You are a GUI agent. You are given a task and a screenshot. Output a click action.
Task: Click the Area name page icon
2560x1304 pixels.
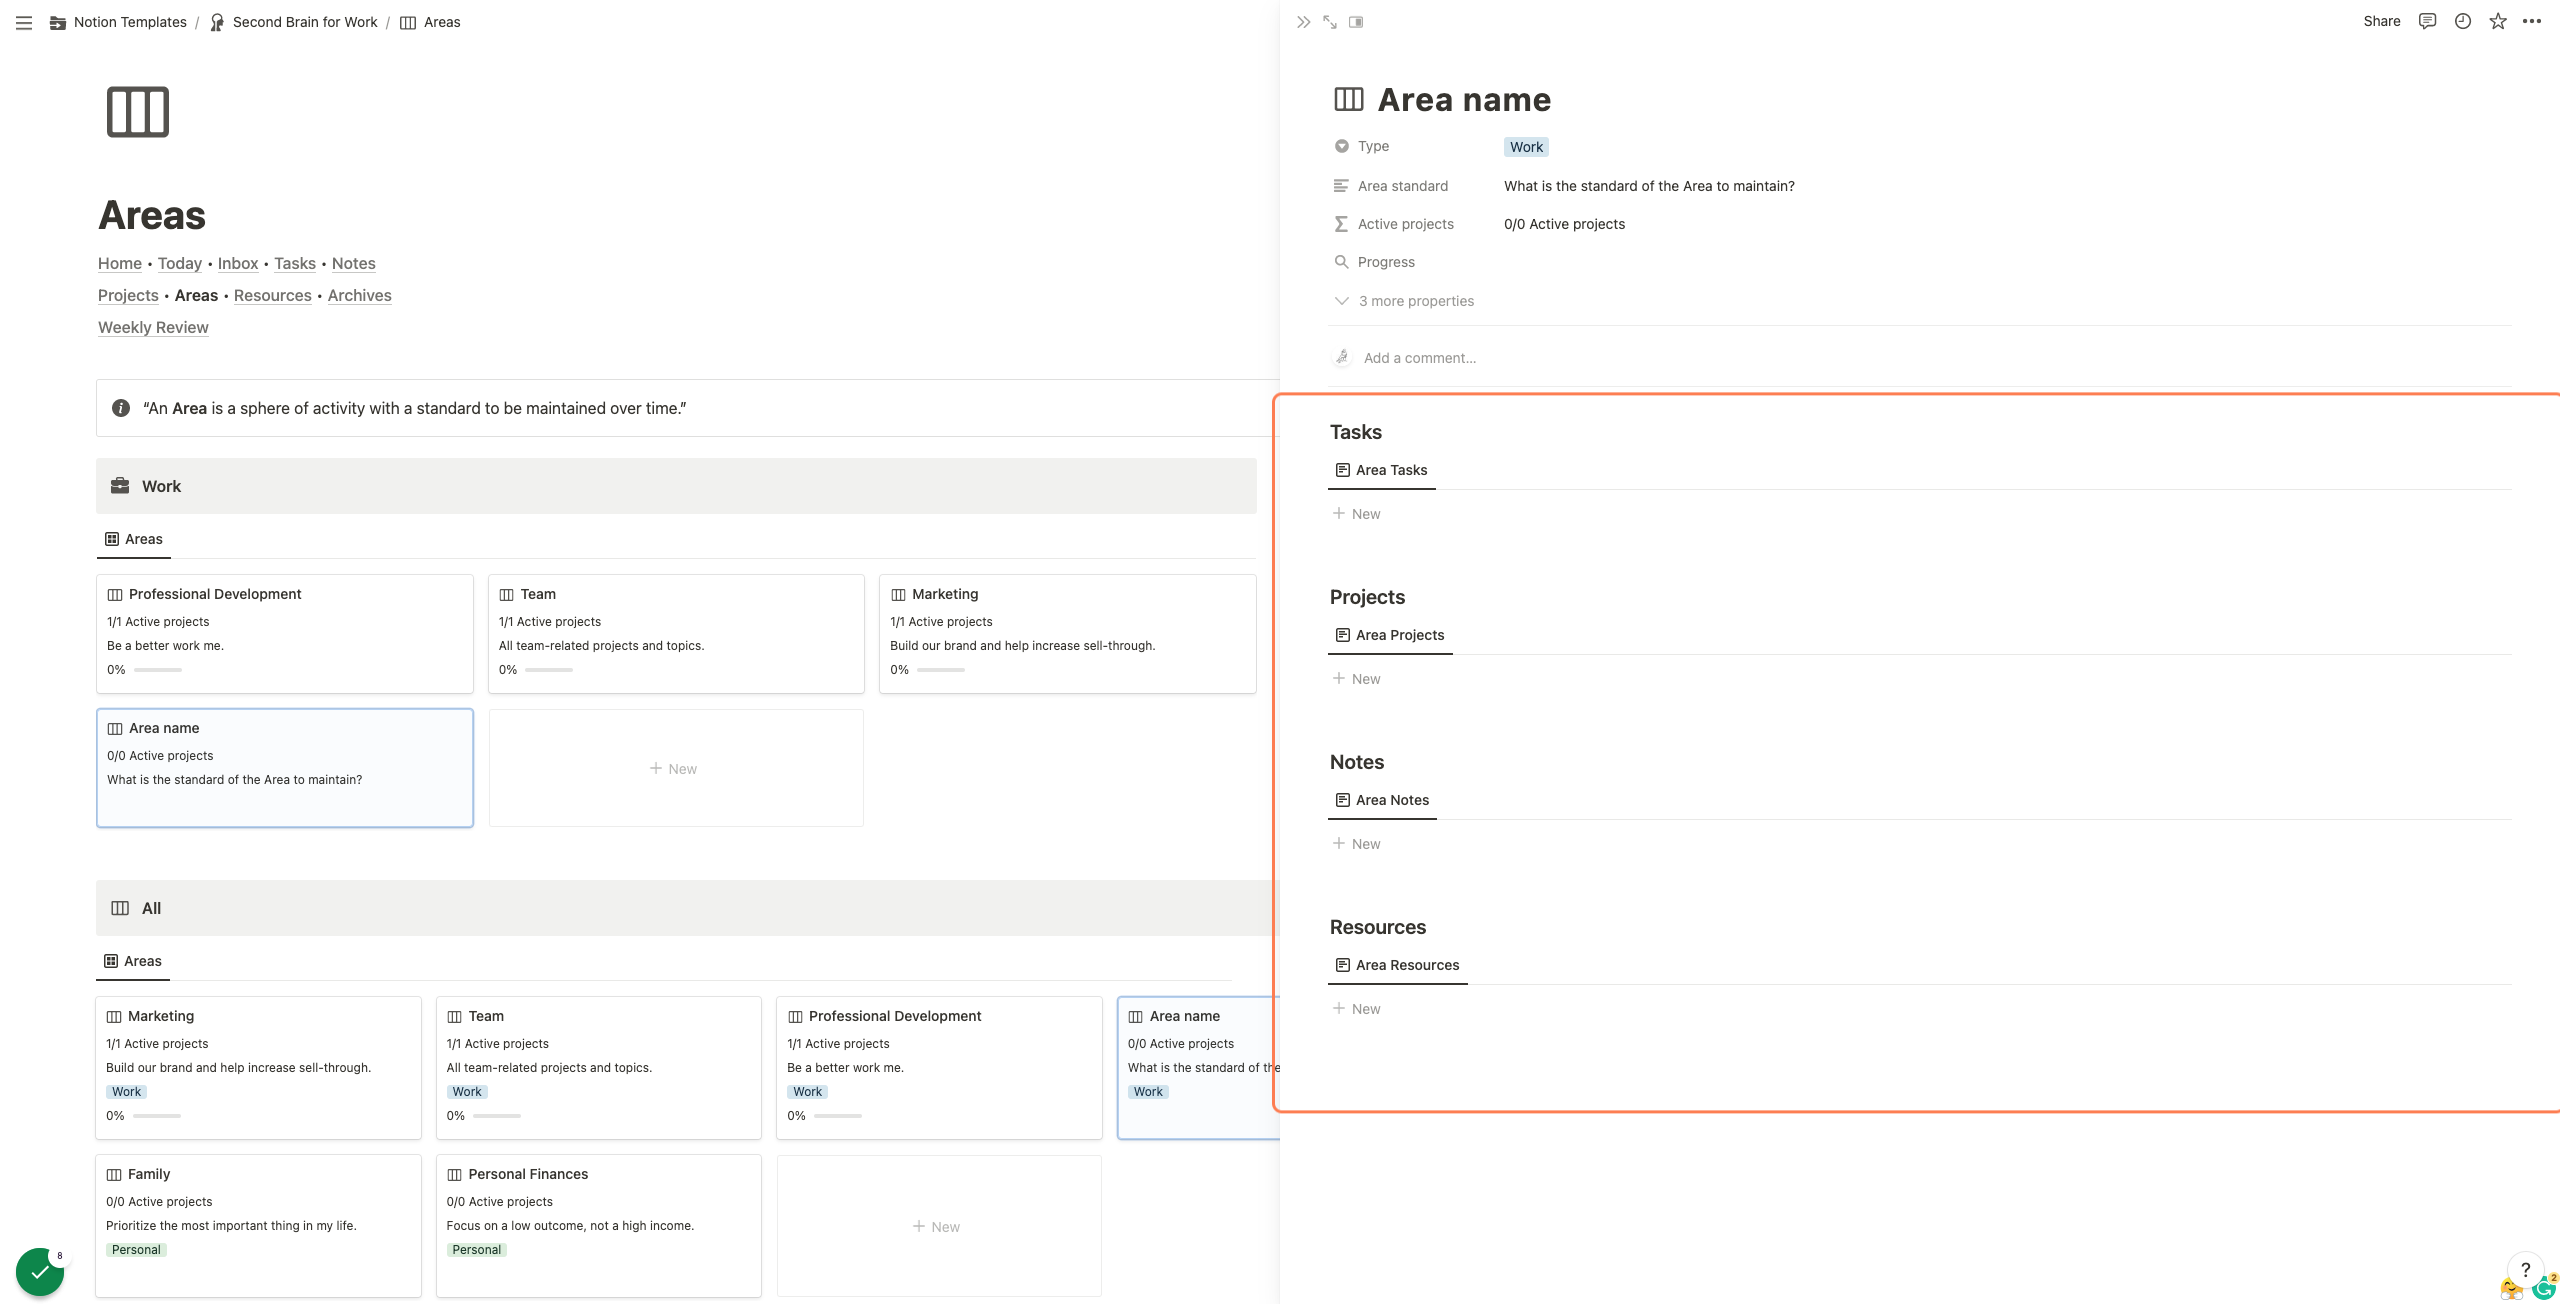tap(1349, 99)
